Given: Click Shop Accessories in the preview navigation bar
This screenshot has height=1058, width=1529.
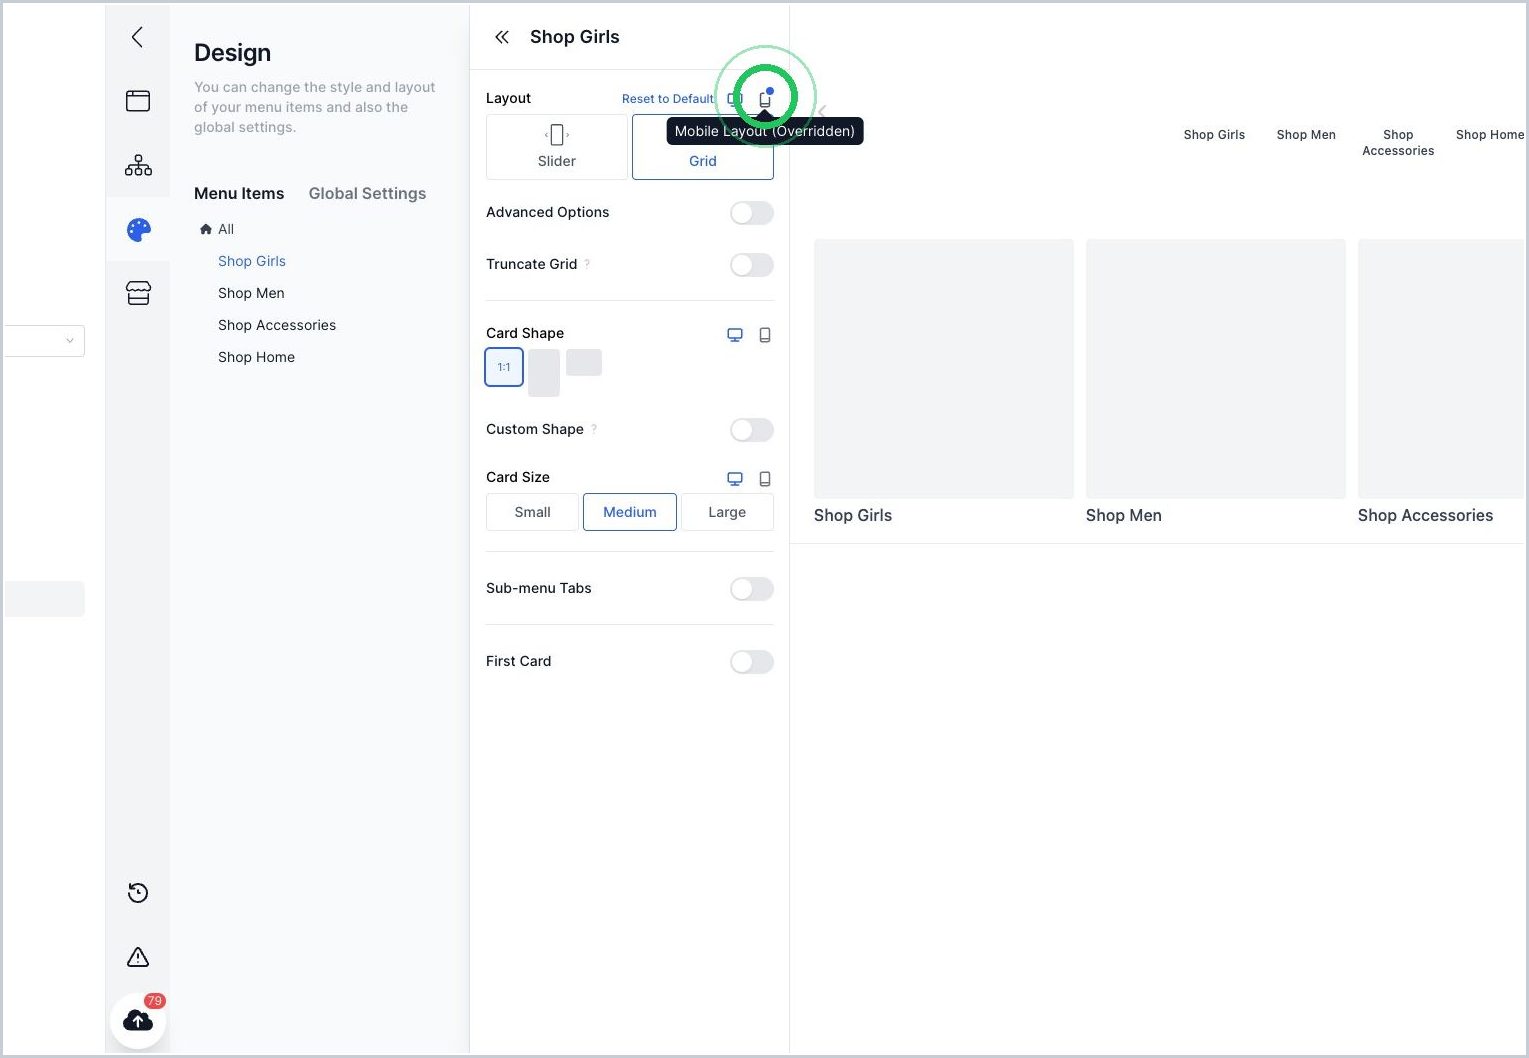Looking at the screenshot, I should [1398, 143].
